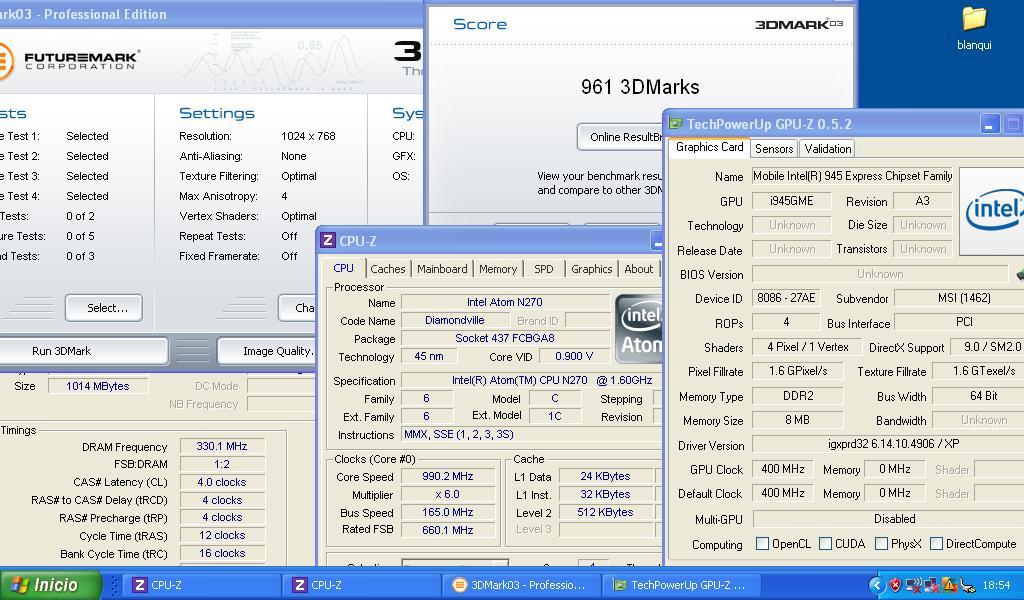The height and width of the screenshot is (600, 1024).
Task: Click the 961 3DMarks score text
Action: click(x=640, y=87)
